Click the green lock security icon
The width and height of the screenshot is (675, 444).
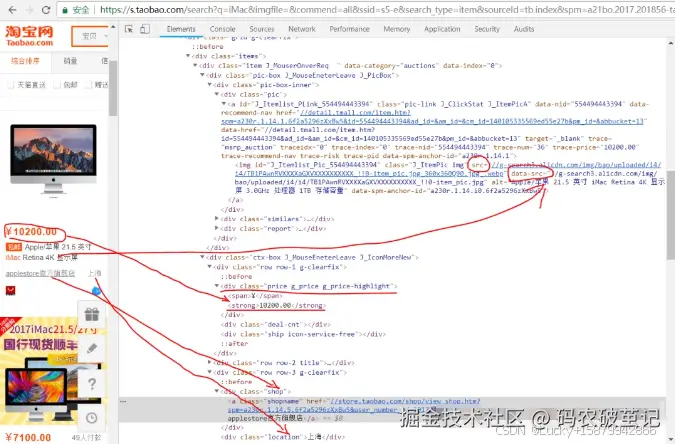(x=65, y=10)
